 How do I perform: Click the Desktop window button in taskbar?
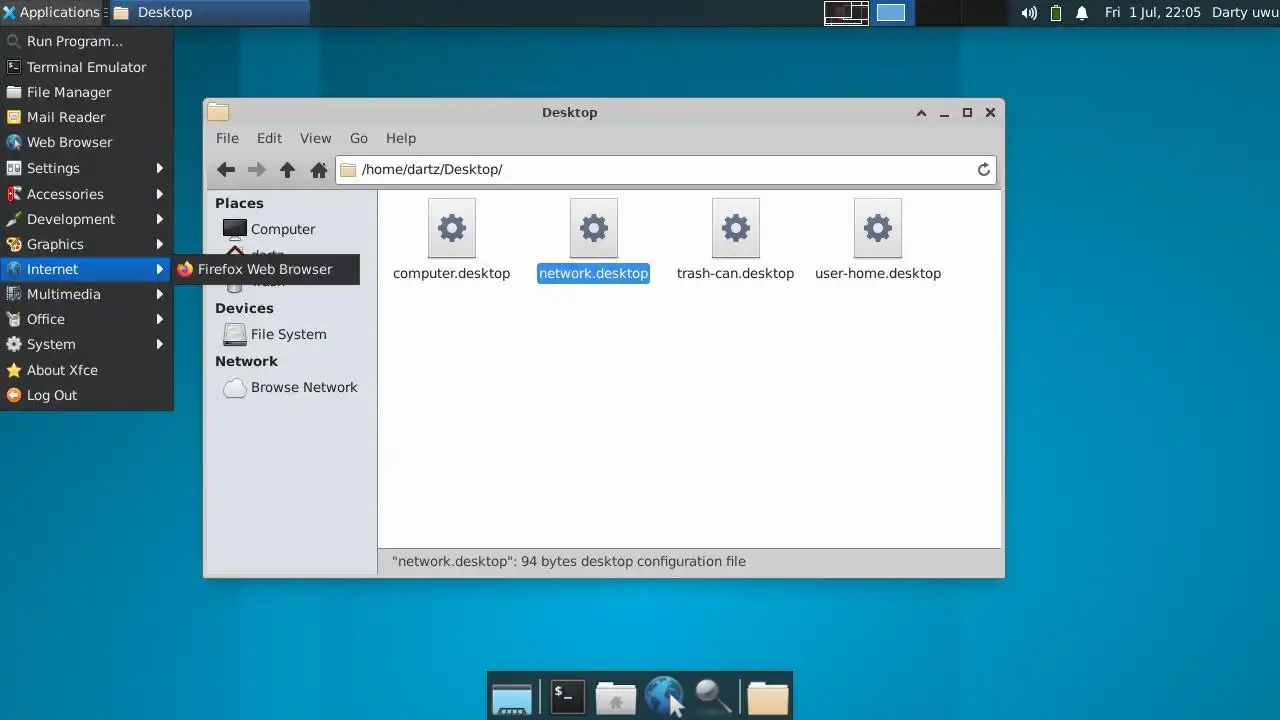(x=209, y=13)
